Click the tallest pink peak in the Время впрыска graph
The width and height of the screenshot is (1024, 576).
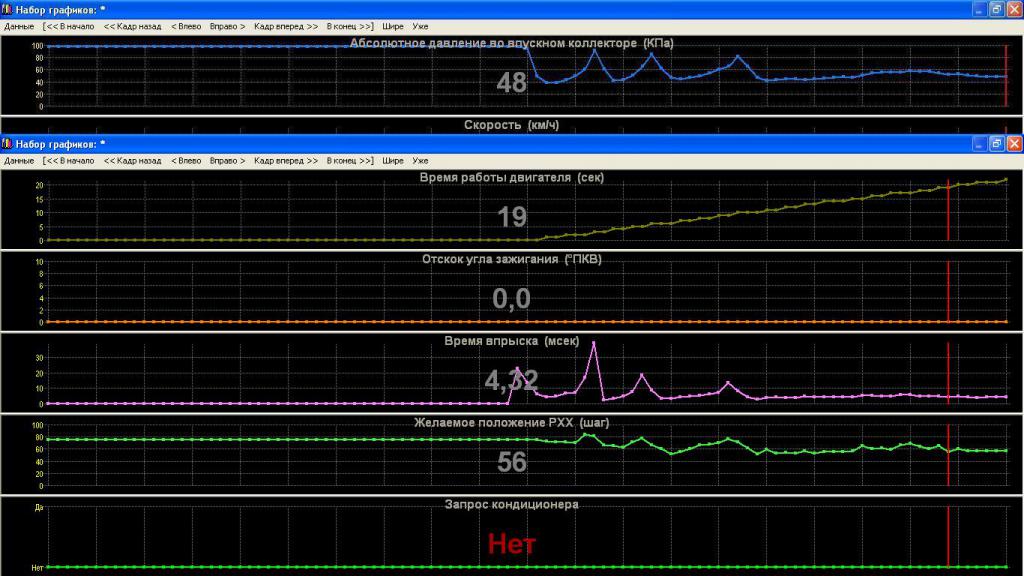[x=594, y=343]
